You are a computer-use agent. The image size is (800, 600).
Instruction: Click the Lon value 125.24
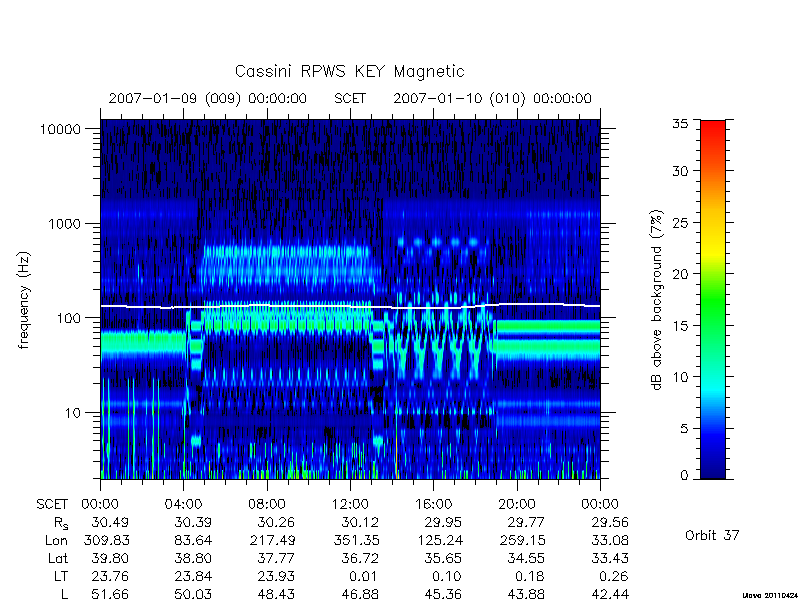click(439, 540)
